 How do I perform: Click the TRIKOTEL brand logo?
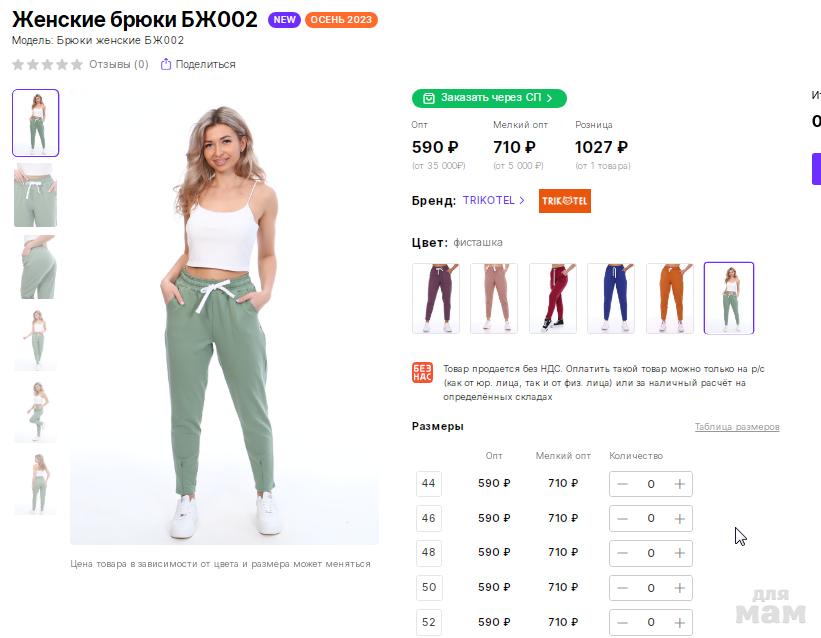[x=565, y=201]
